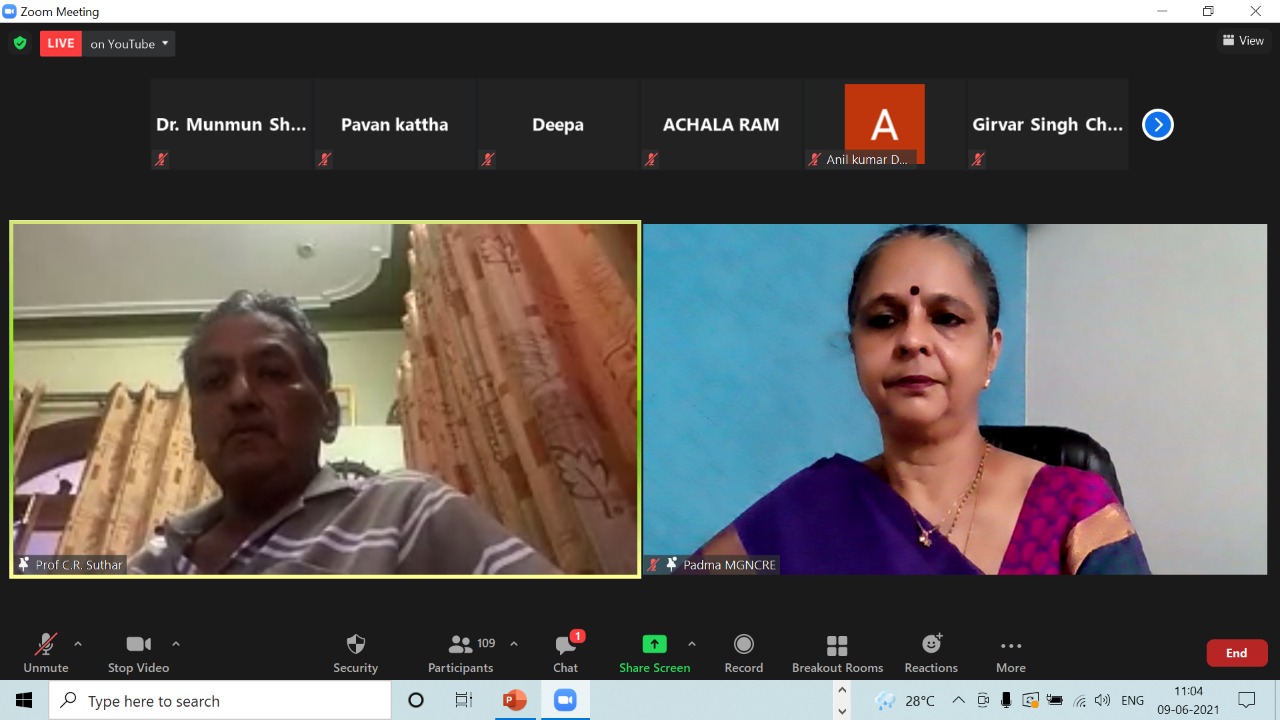Click Prof C.R. Suthar video panel

coord(325,399)
